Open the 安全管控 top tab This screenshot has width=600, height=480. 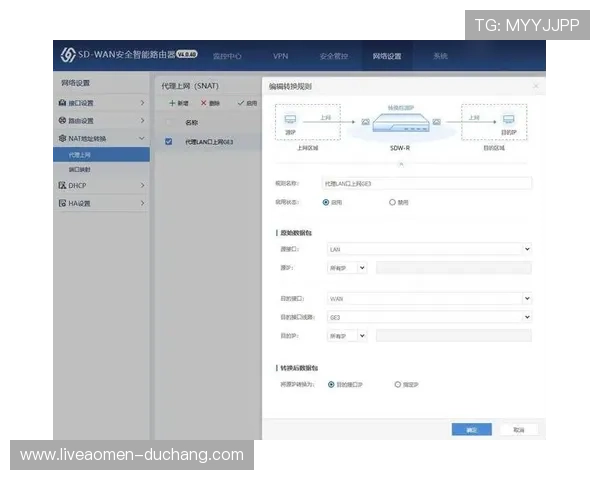(x=334, y=56)
